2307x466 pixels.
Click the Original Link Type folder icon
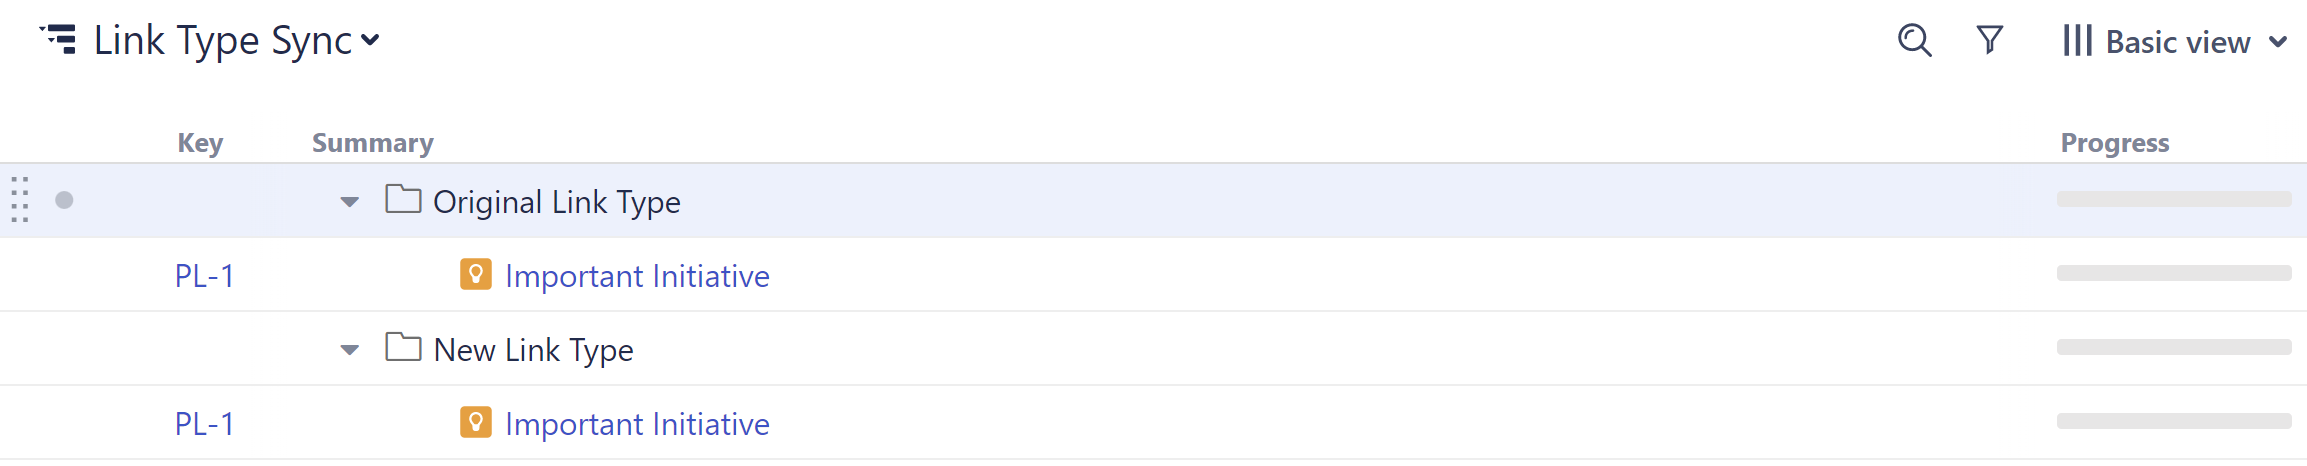click(403, 200)
